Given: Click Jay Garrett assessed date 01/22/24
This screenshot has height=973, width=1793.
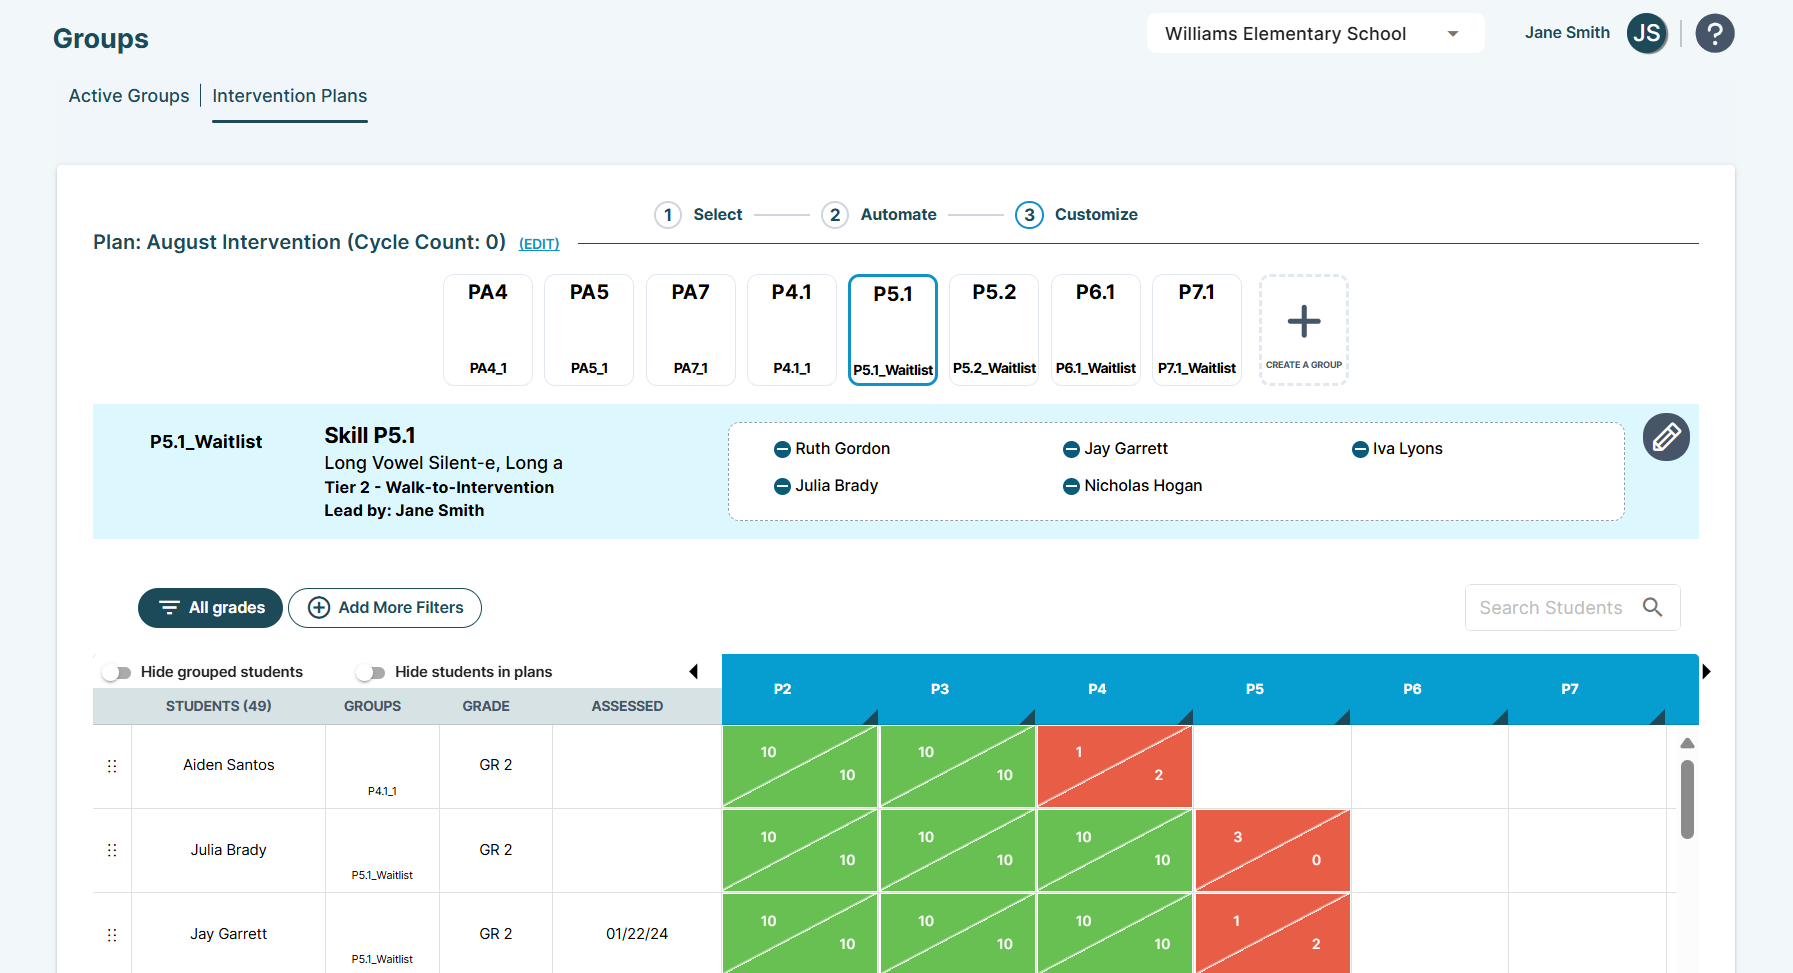Looking at the screenshot, I should 637,934.
